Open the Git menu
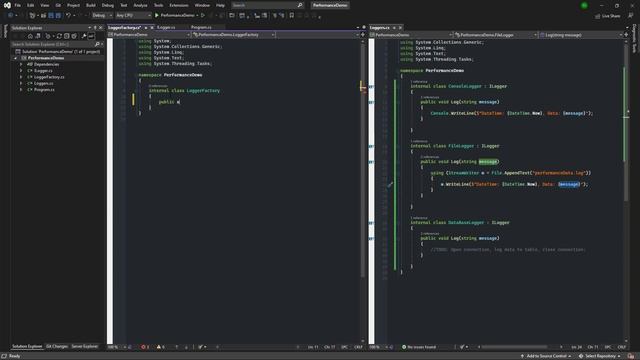The image size is (640, 360). pyautogui.click(x=58, y=5)
